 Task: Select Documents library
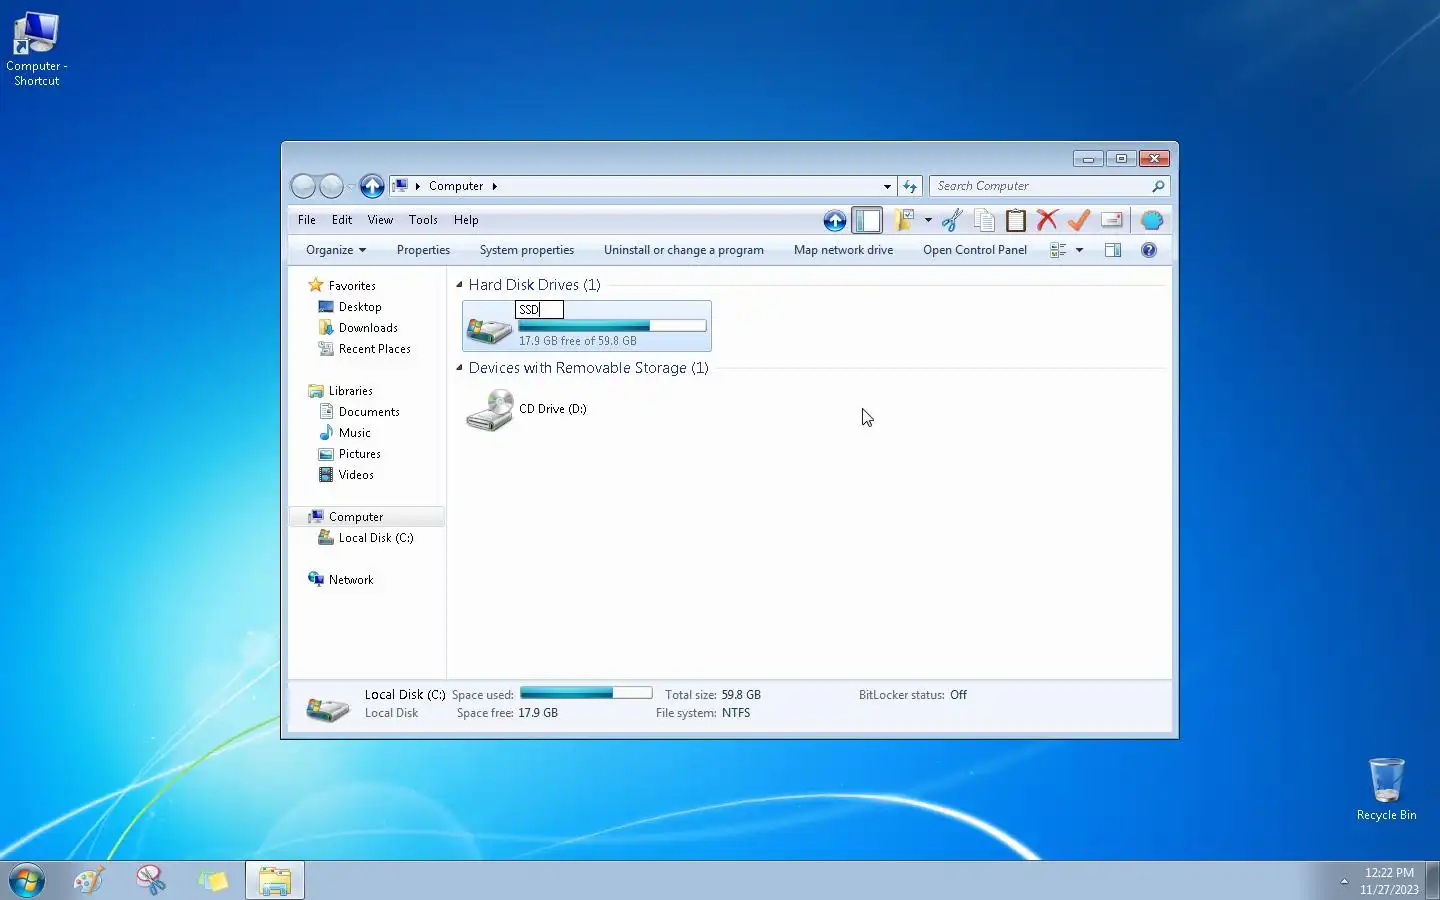(369, 412)
